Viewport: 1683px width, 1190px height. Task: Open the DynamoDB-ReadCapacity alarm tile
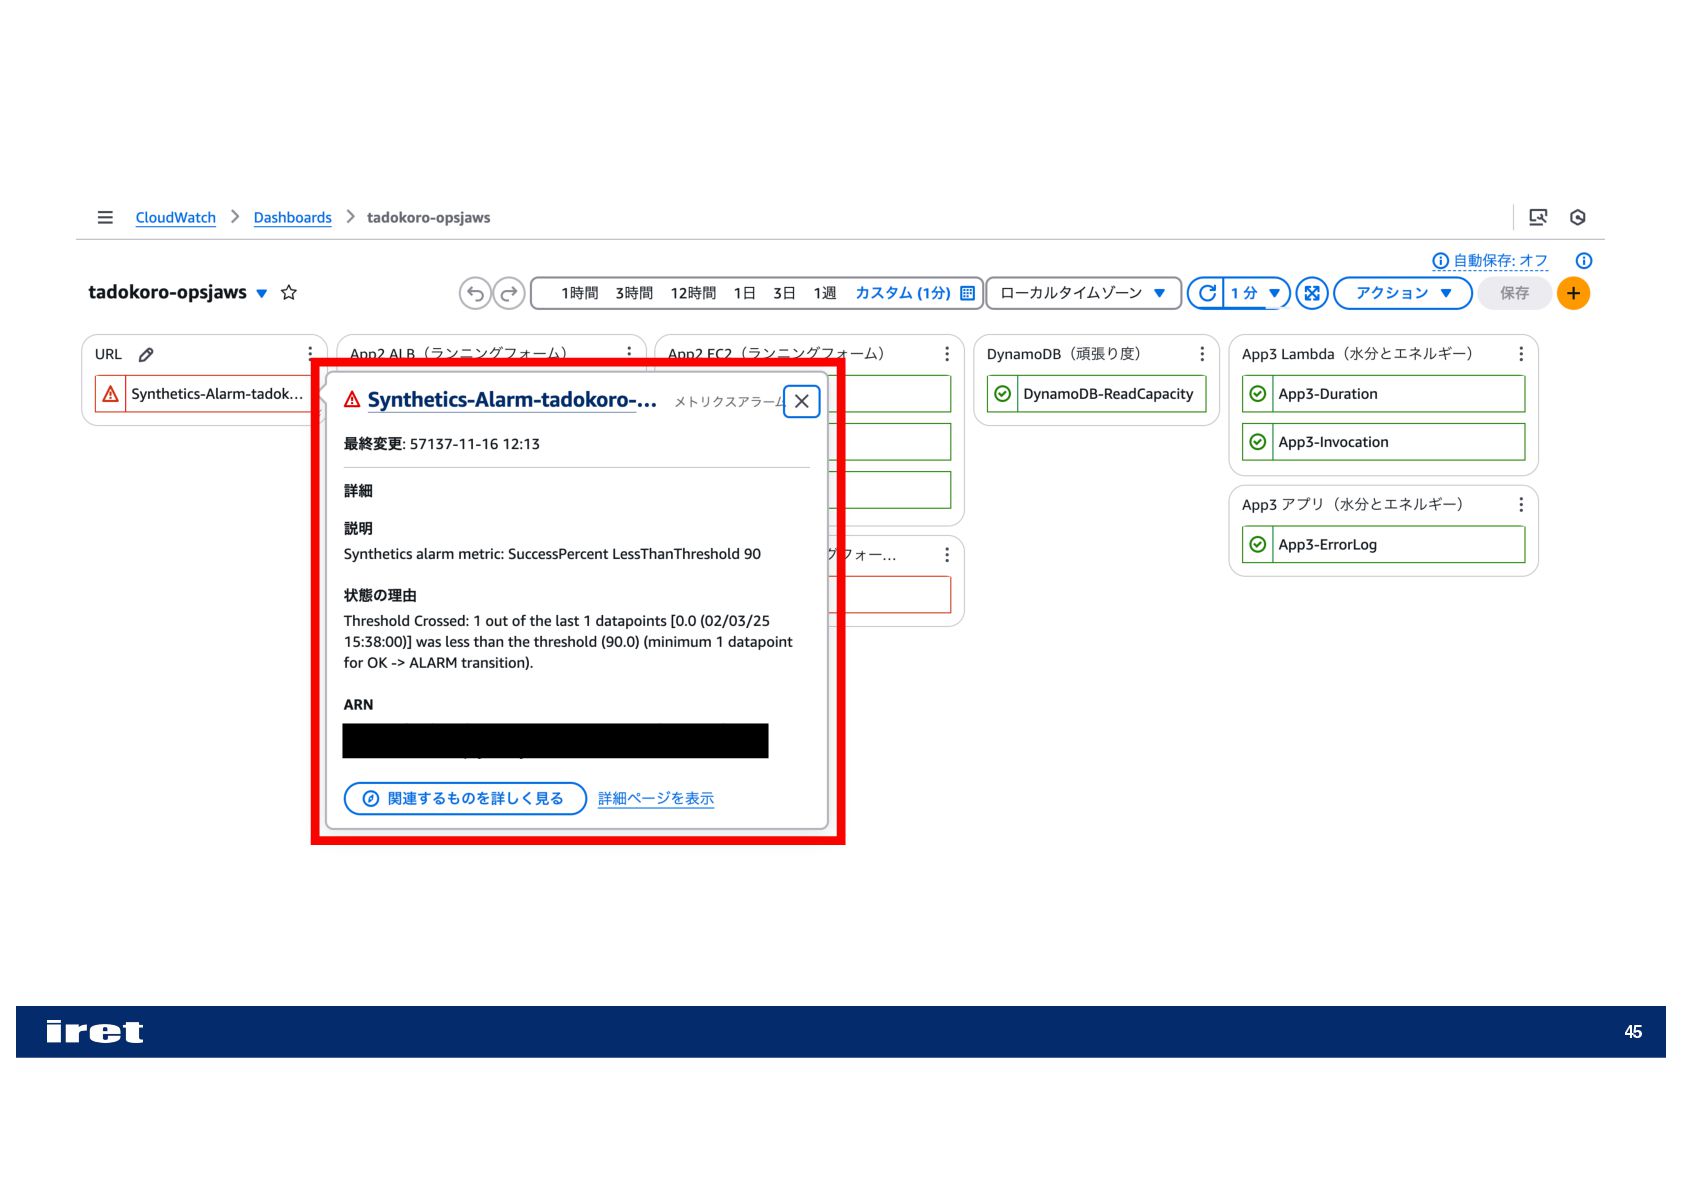(1096, 394)
